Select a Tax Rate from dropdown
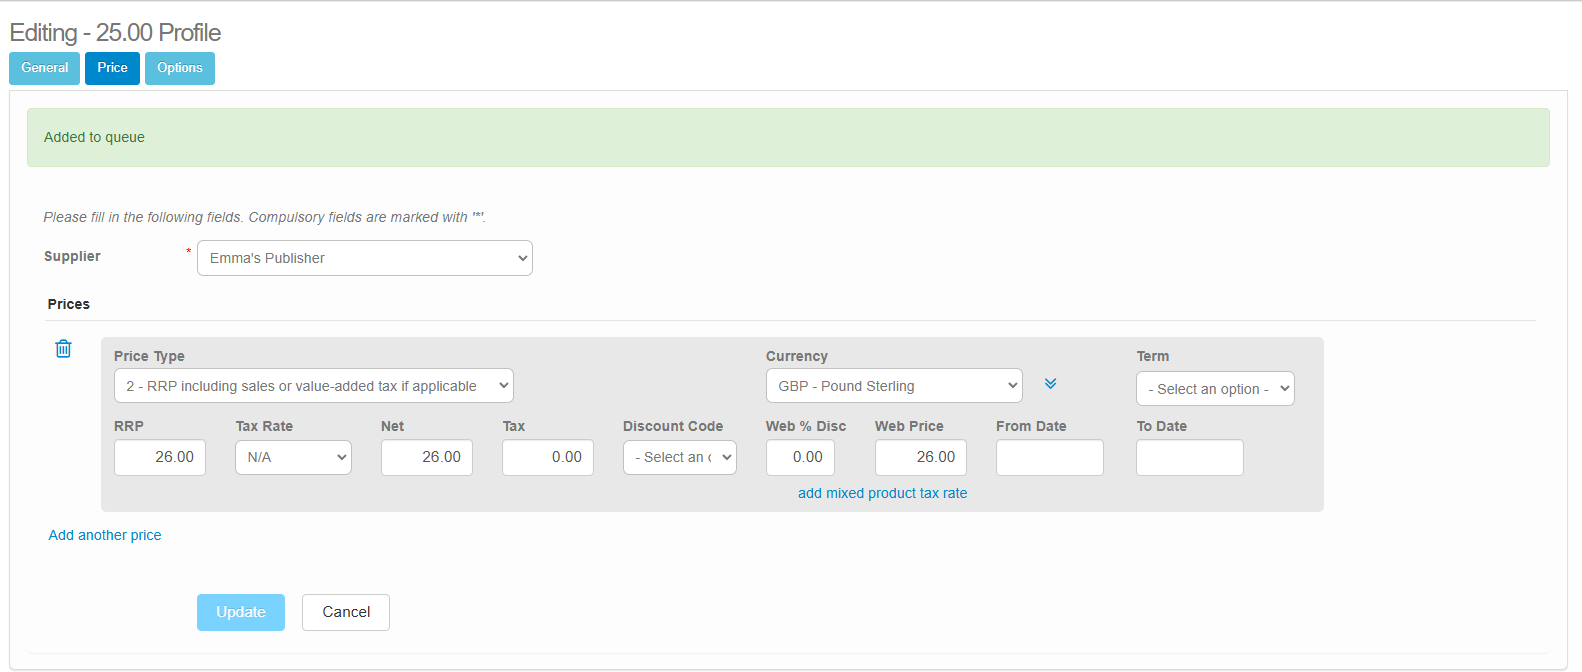This screenshot has height=672, width=1582. click(x=293, y=457)
